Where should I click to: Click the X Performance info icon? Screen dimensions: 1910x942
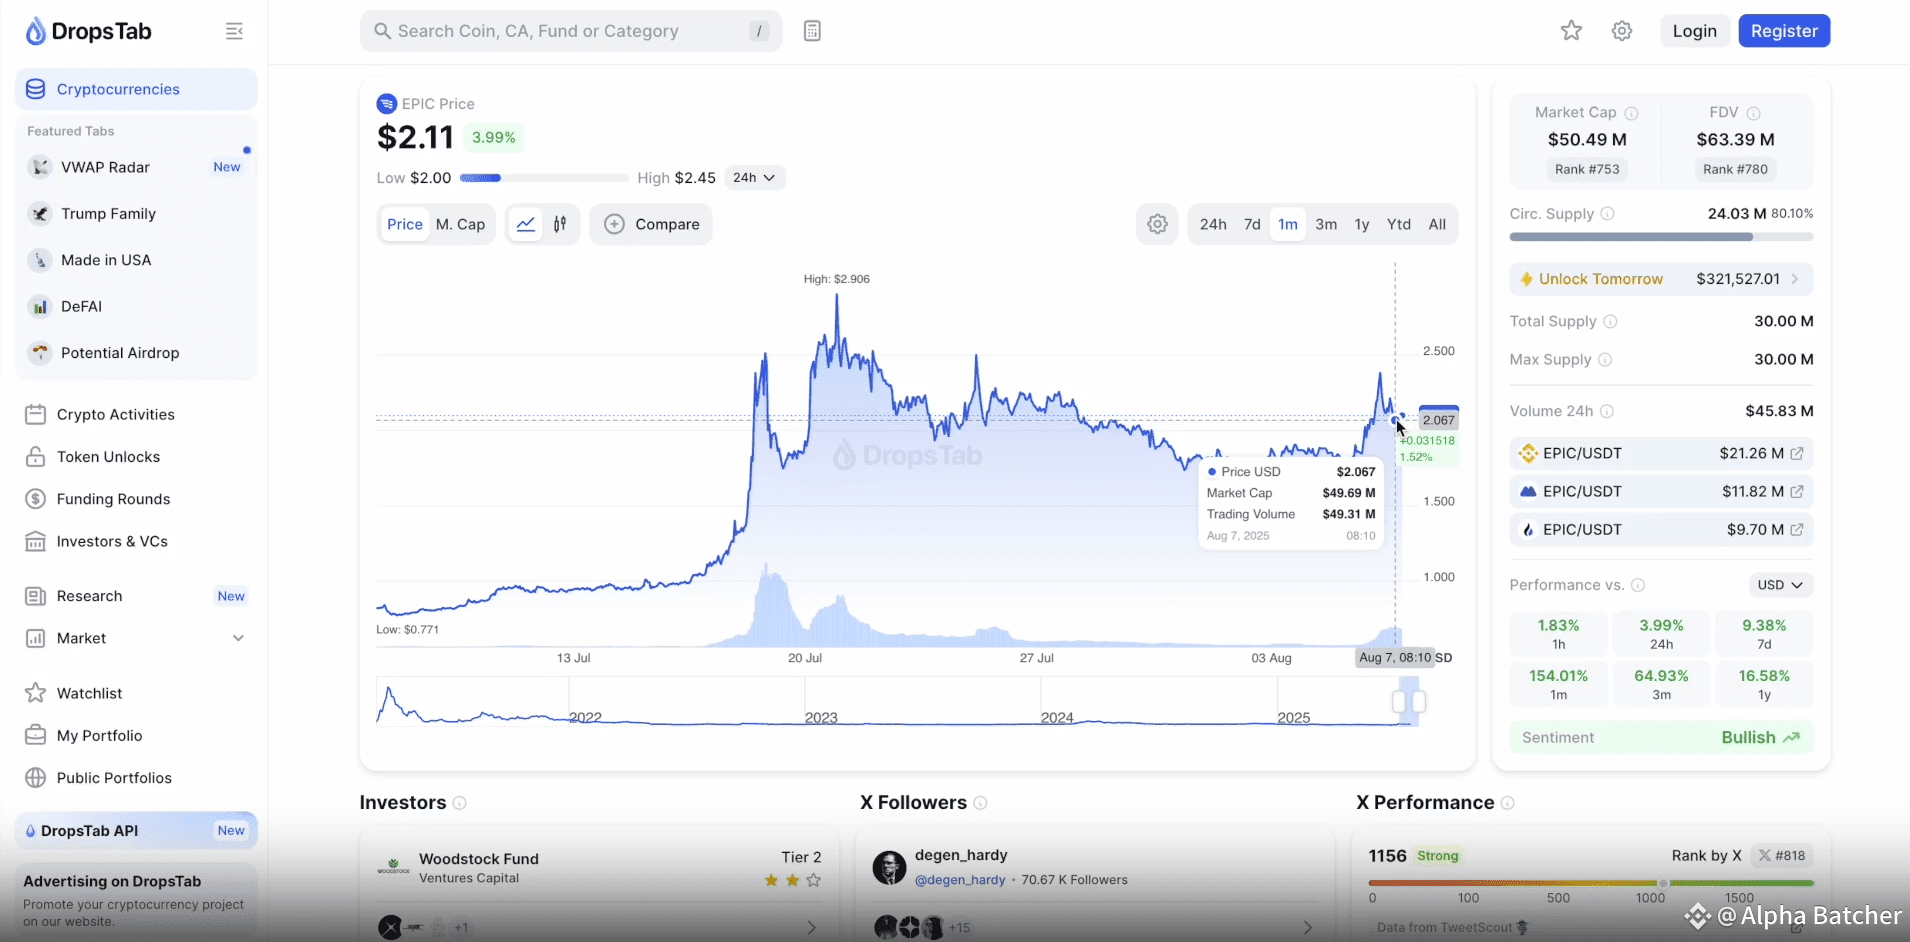1508,803
